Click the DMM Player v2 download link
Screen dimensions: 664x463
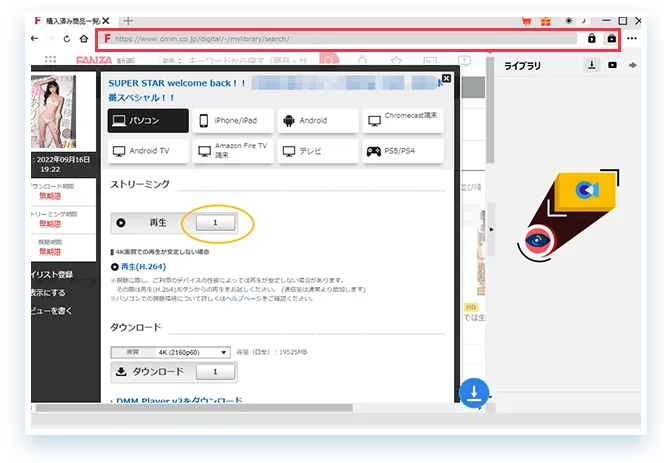(177, 400)
